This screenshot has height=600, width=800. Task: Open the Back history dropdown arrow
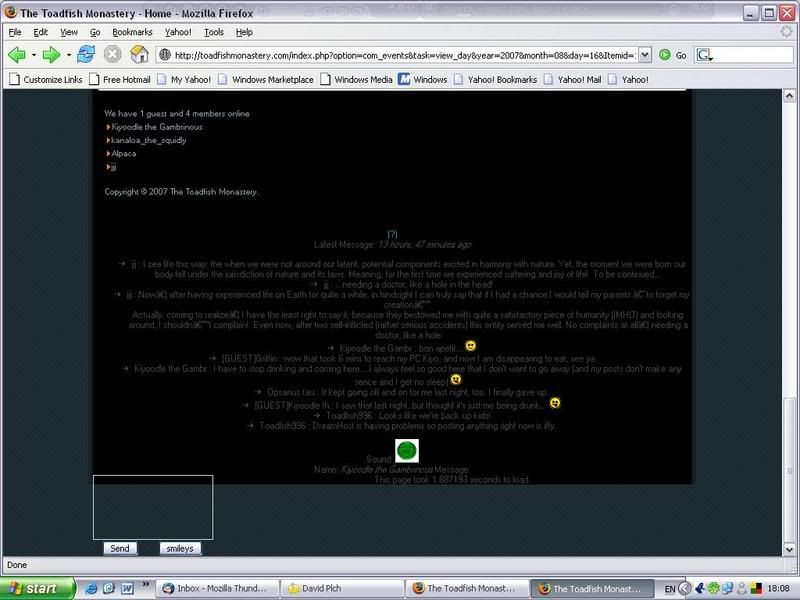(x=34, y=55)
